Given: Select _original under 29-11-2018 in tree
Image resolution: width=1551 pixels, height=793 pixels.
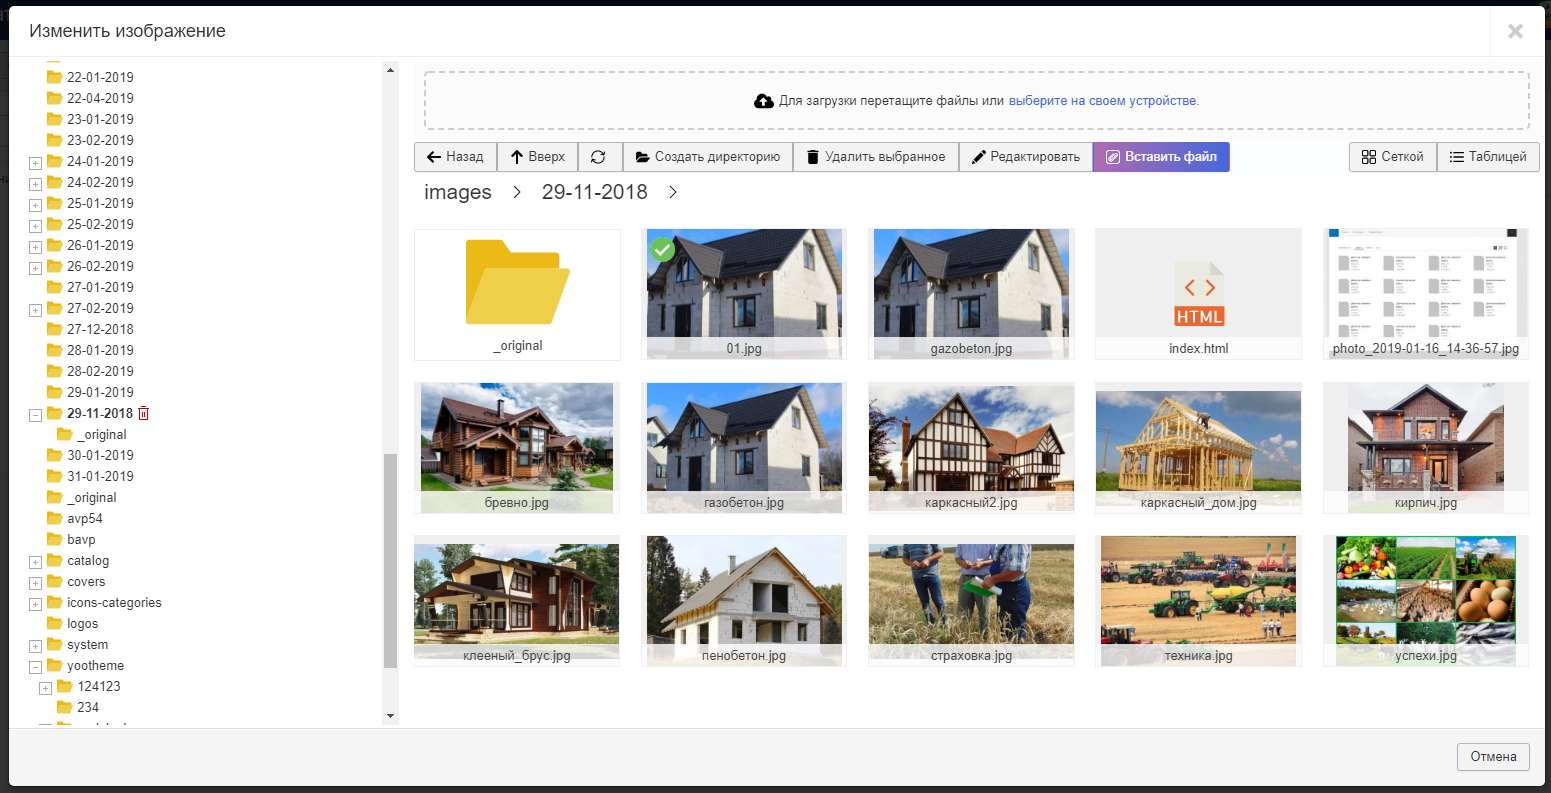Looking at the screenshot, I should pos(101,434).
